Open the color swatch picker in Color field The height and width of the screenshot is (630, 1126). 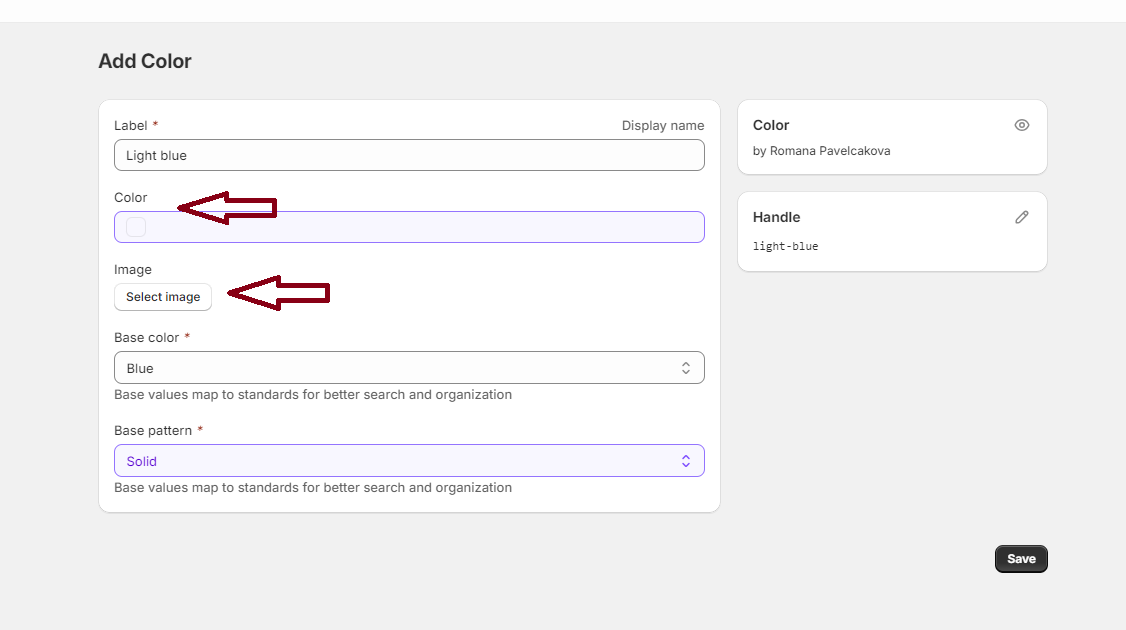(x=136, y=227)
